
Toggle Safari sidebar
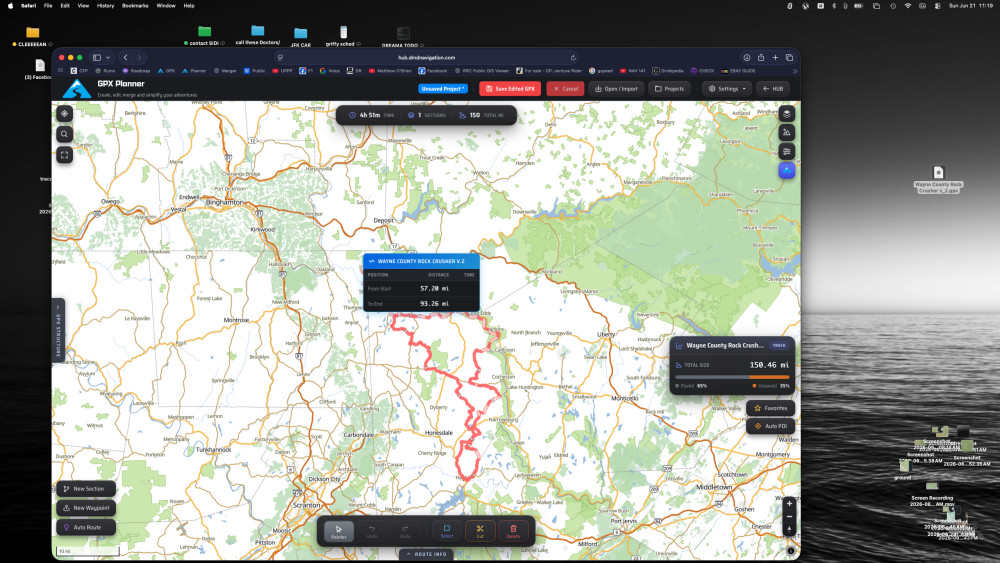pyautogui.click(x=97, y=57)
